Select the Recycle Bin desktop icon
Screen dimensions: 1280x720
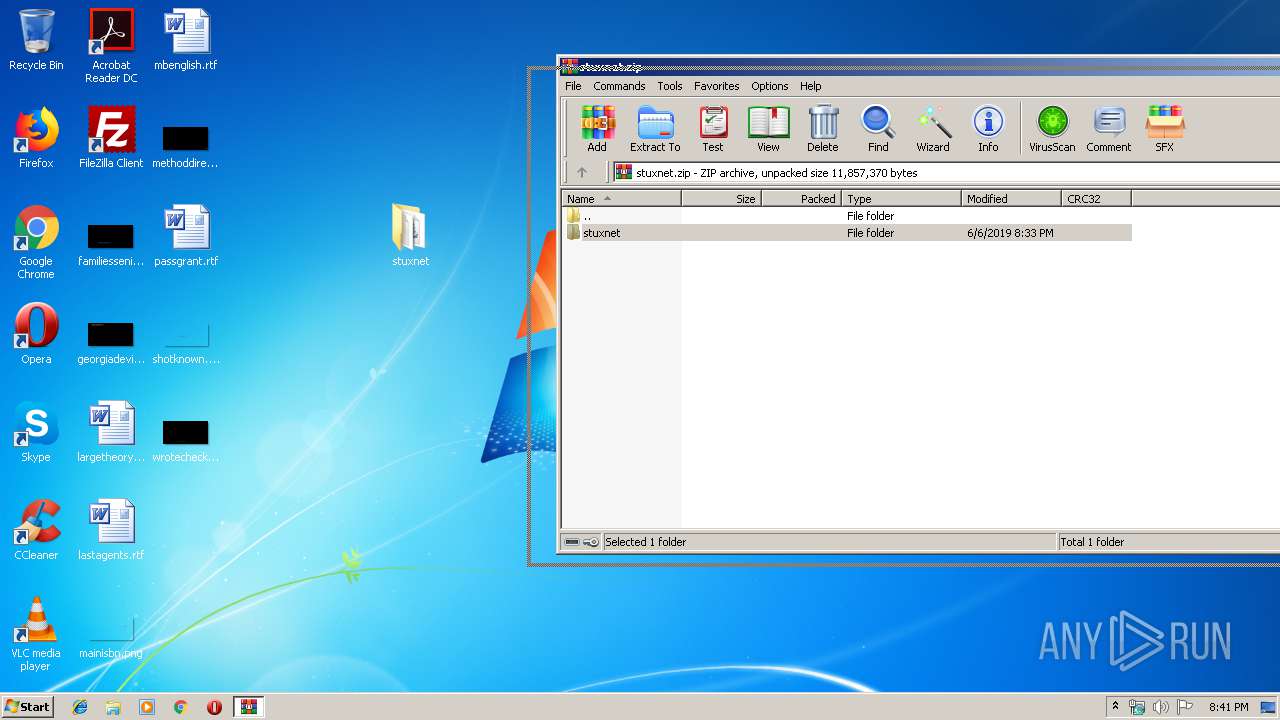click(36, 40)
